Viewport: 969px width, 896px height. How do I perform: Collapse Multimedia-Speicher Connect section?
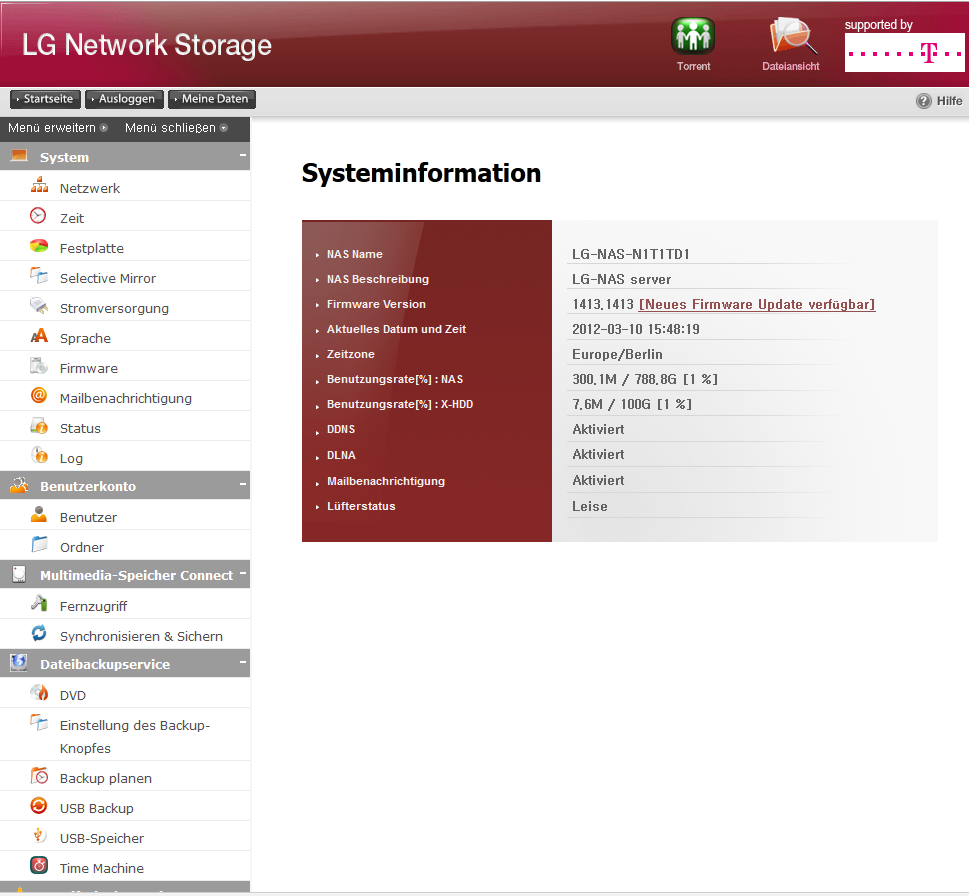[242, 574]
